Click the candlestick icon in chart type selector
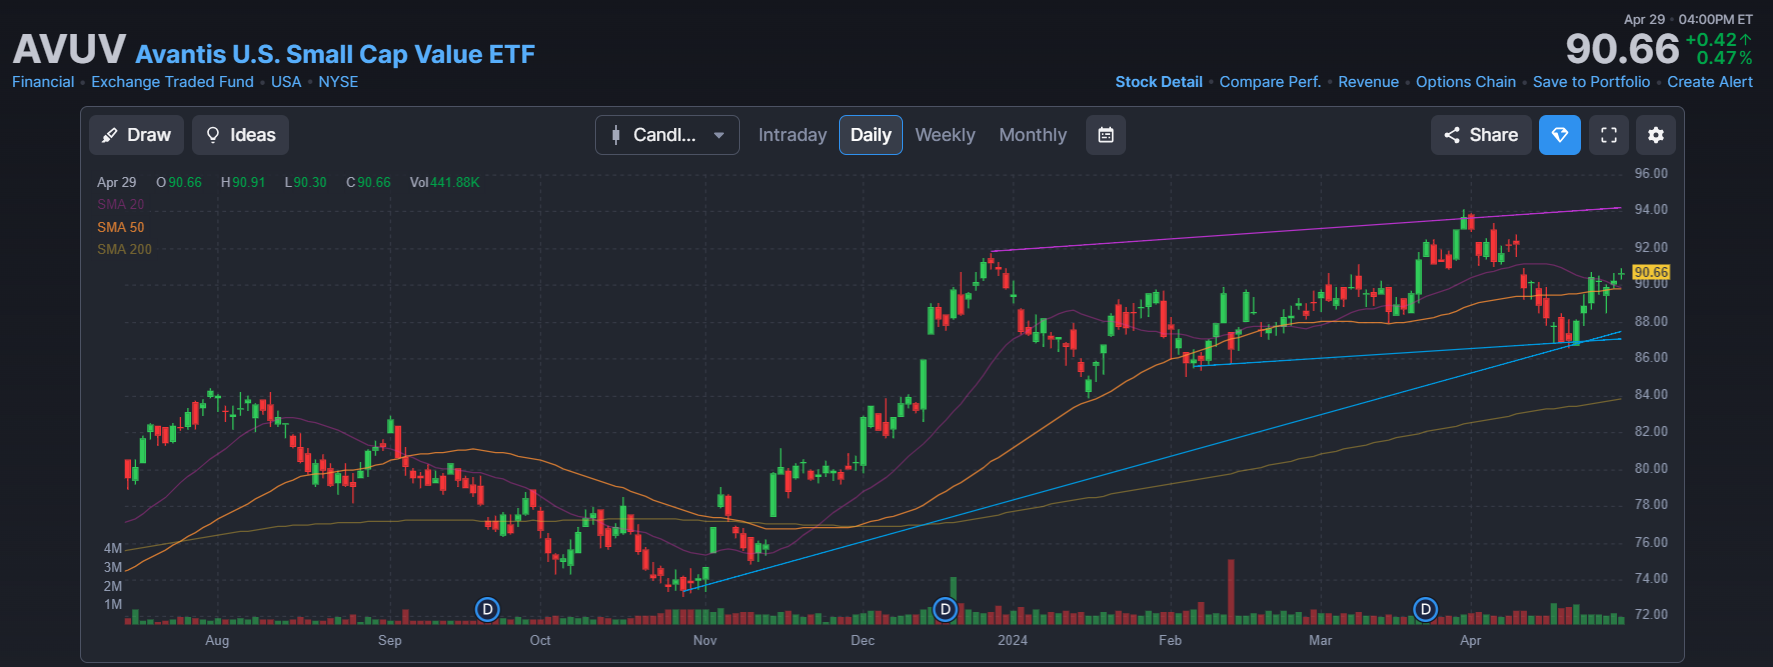Image resolution: width=1773 pixels, height=667 pixels. tap(616, 135)
